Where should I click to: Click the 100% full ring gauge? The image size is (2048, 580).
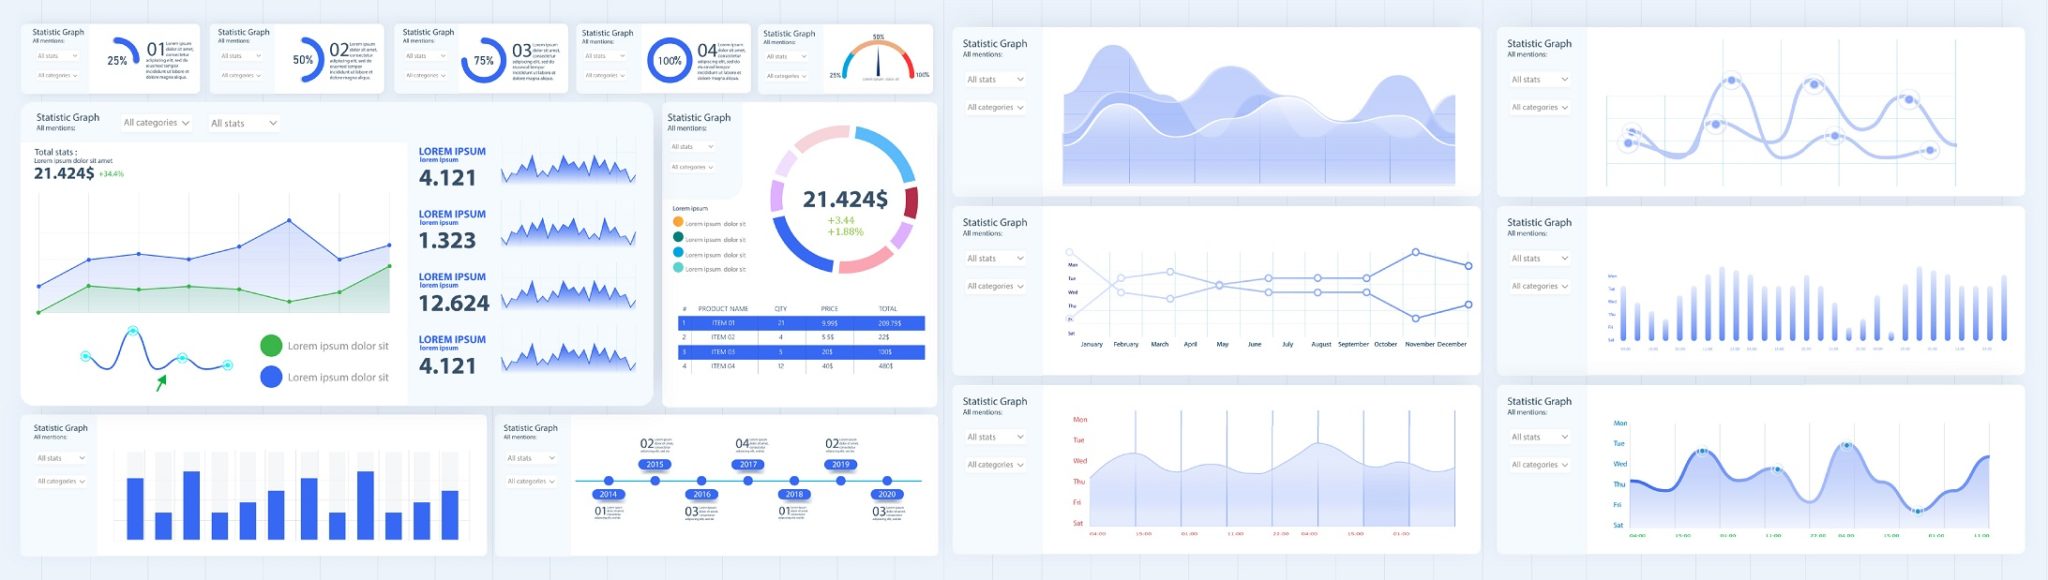[x=669, y=60]
